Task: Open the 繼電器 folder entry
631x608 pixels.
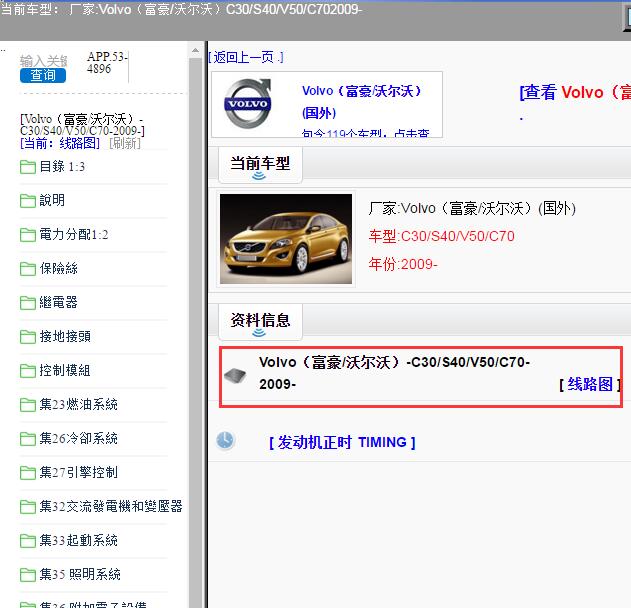Action: tap(58, 302)
